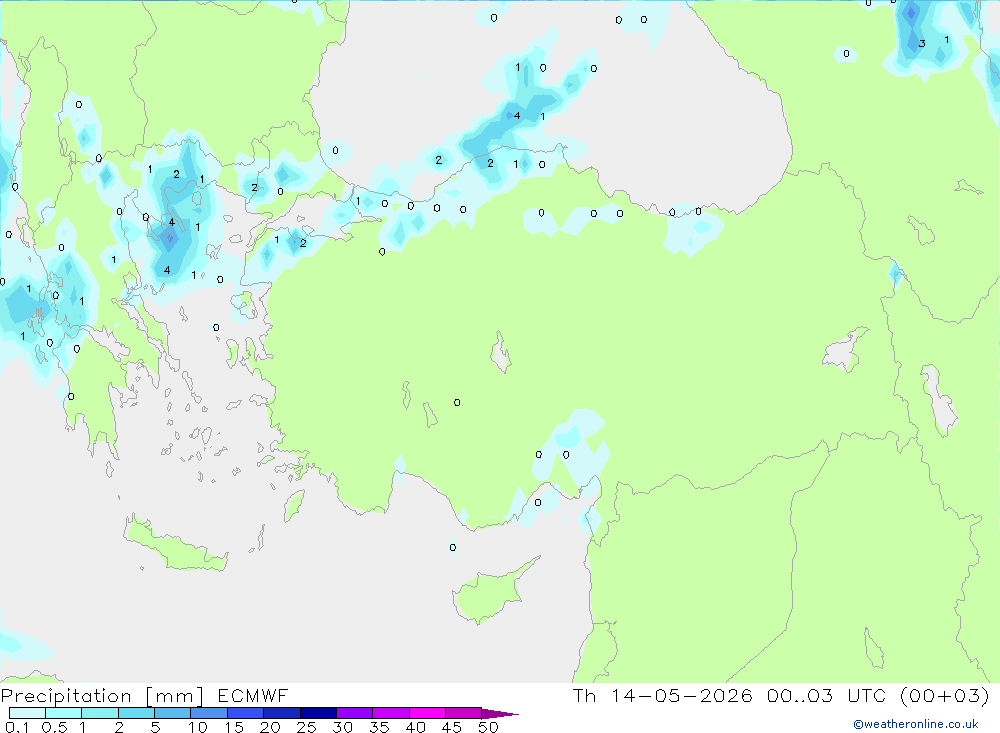Click the legend label '30'
The width and height of the screenshot is (1000, 733).
(x=343, y=727)
